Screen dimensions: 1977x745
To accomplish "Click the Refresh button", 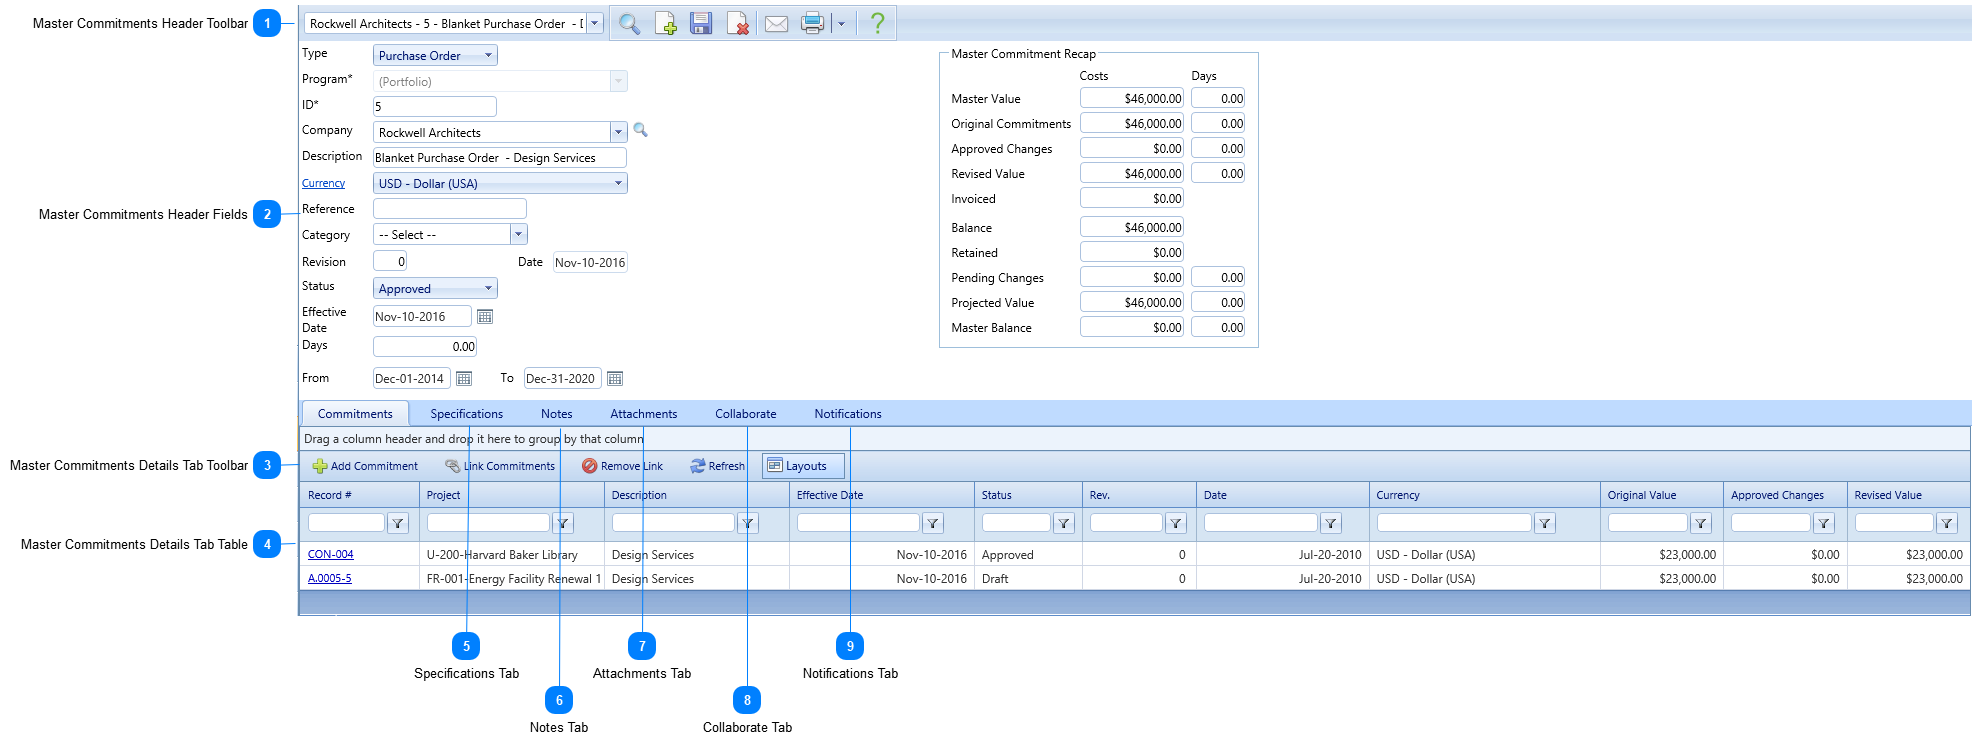I will click(x=717, y=466).
